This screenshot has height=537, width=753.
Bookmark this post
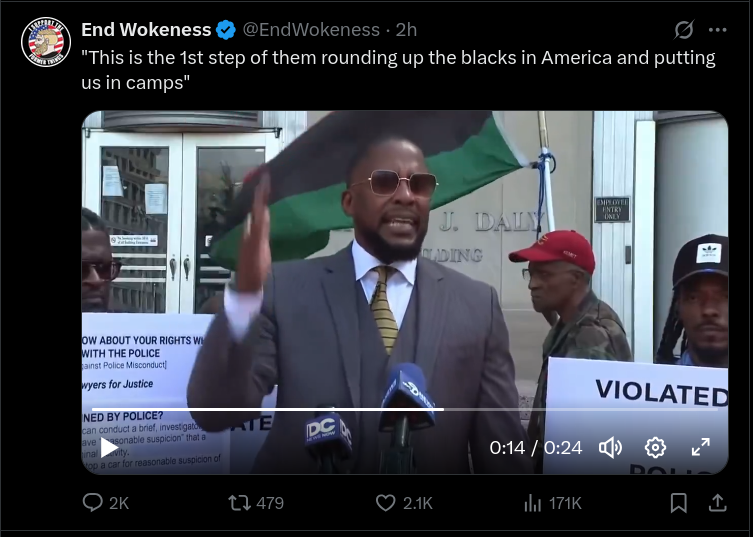click(x=678, y=503)
